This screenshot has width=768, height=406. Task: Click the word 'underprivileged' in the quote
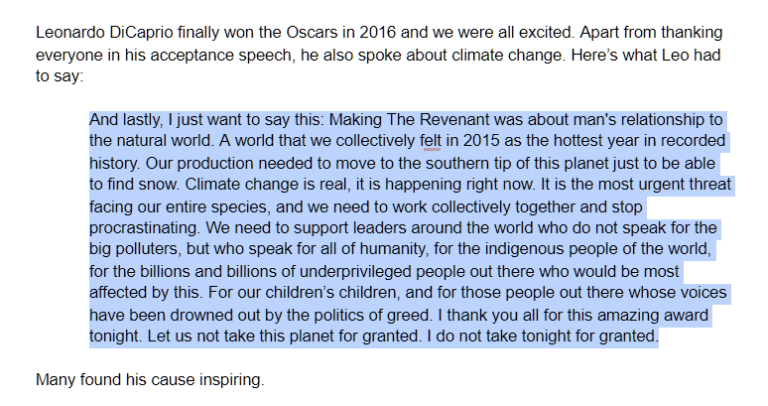click(355, 271)
